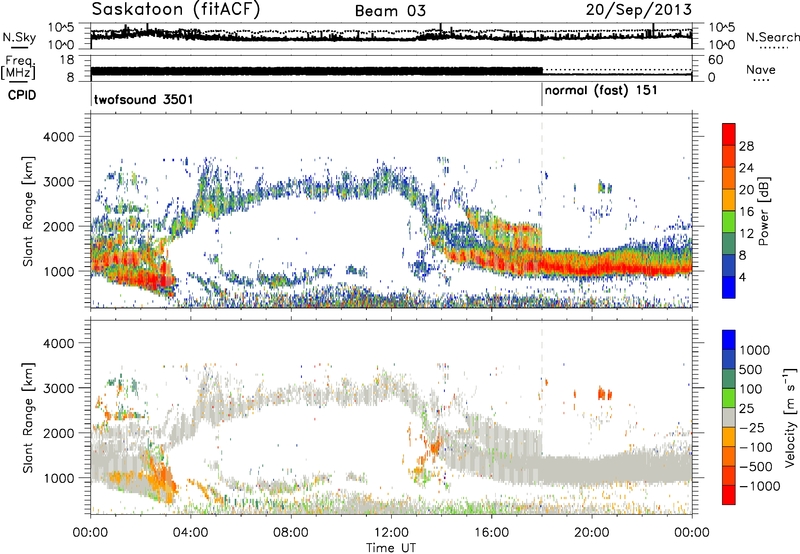Click the gray Velocity colorbar segment between 25 and -25
This screenshot has height=554, width=800.
tap(729, 417)
